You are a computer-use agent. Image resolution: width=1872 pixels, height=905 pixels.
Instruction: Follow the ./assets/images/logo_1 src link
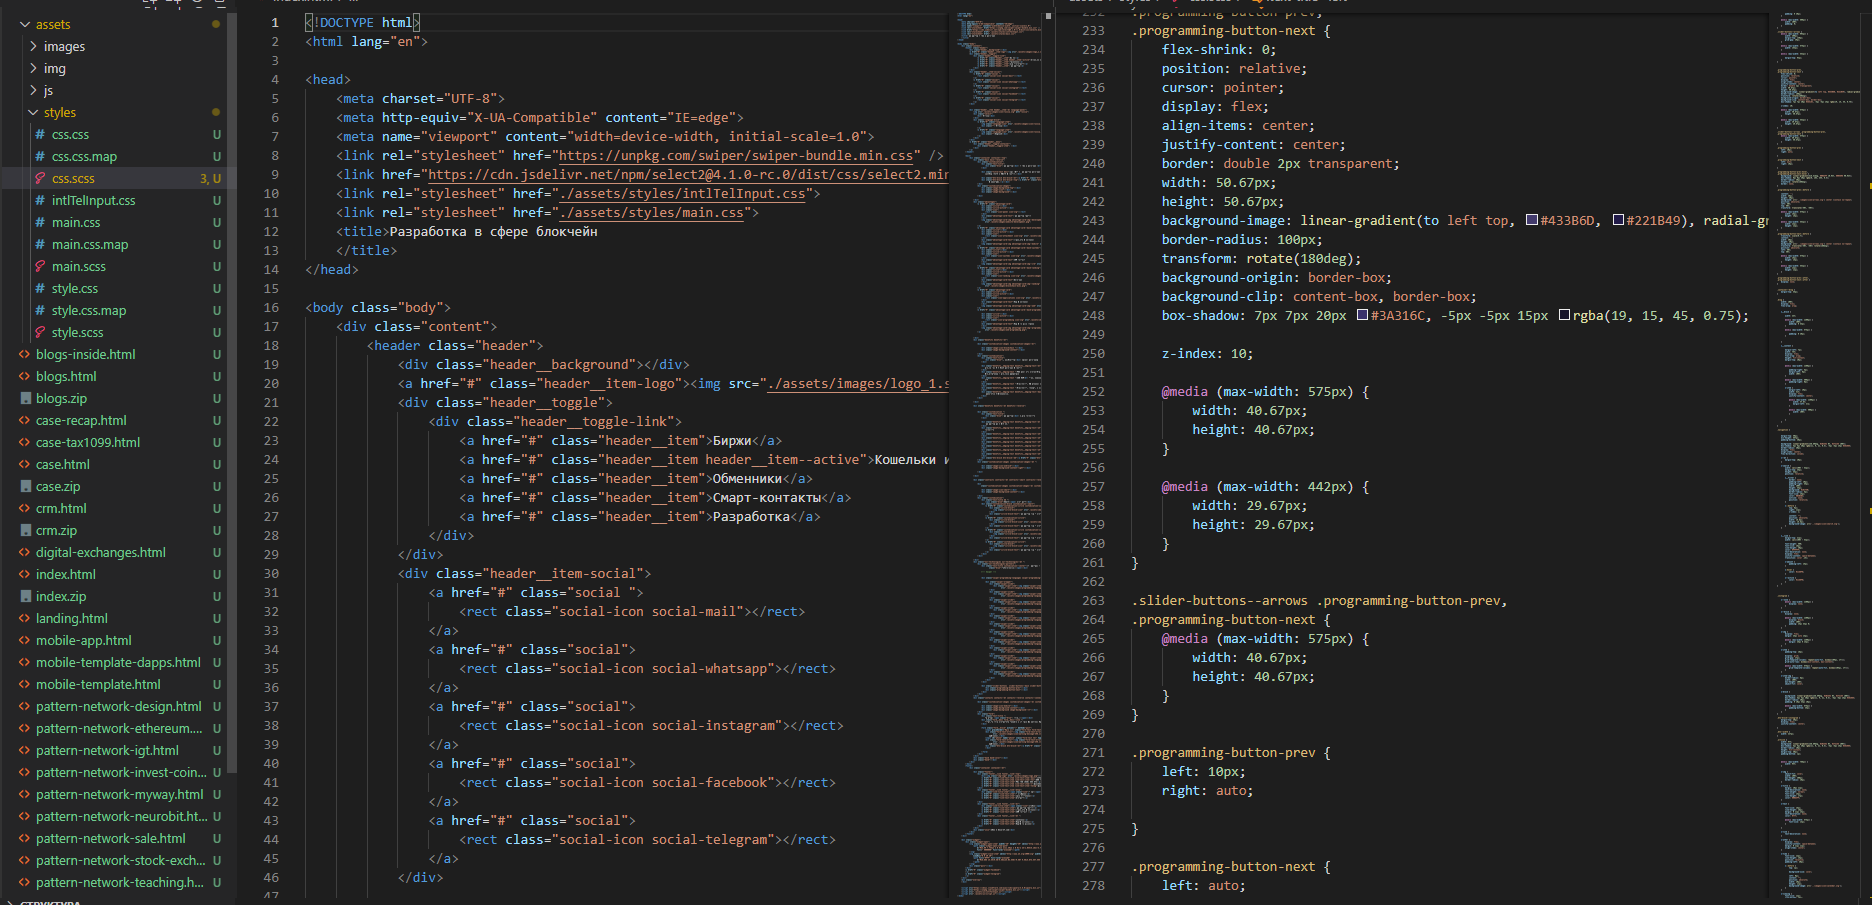click(x=857, y=384)
